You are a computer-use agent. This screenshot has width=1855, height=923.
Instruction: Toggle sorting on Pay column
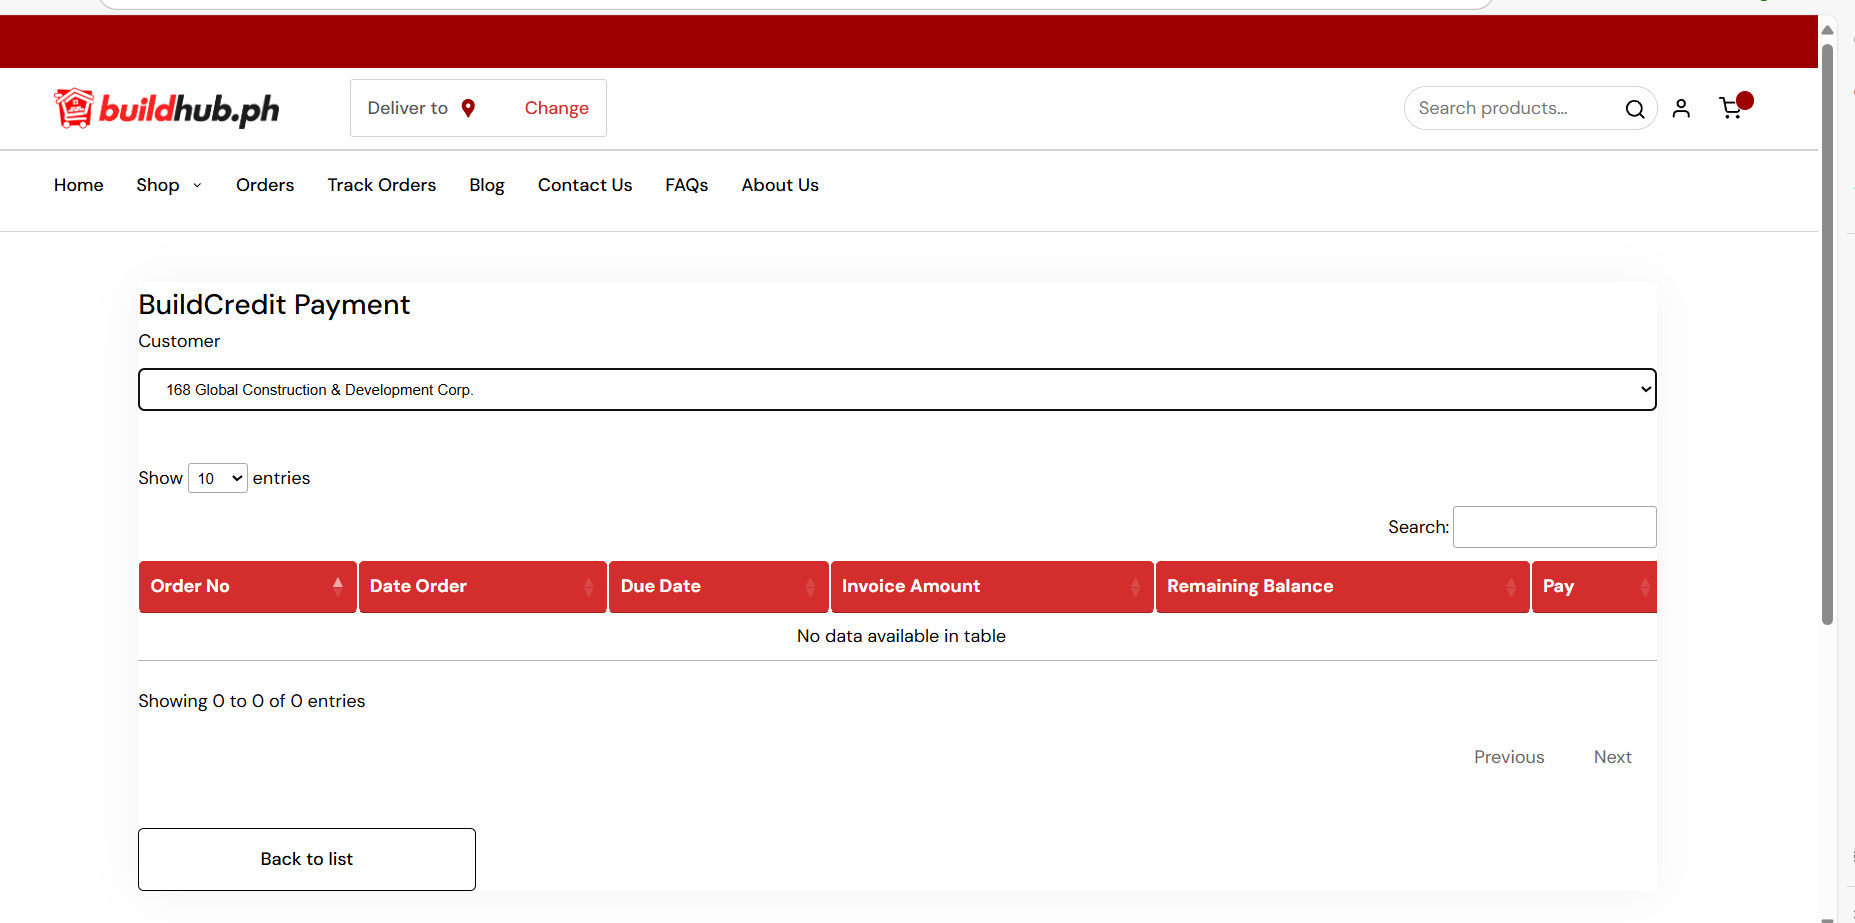[1593, 587]
